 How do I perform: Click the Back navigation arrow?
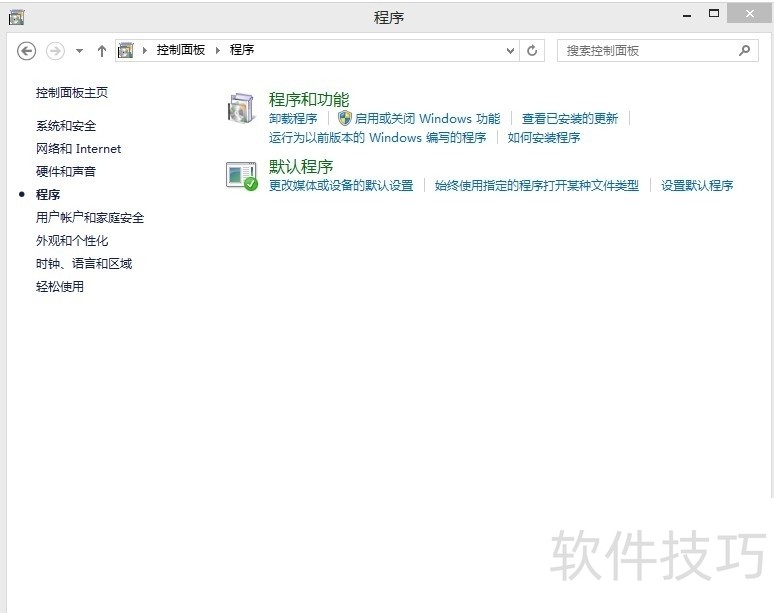[x=27, y=50]
